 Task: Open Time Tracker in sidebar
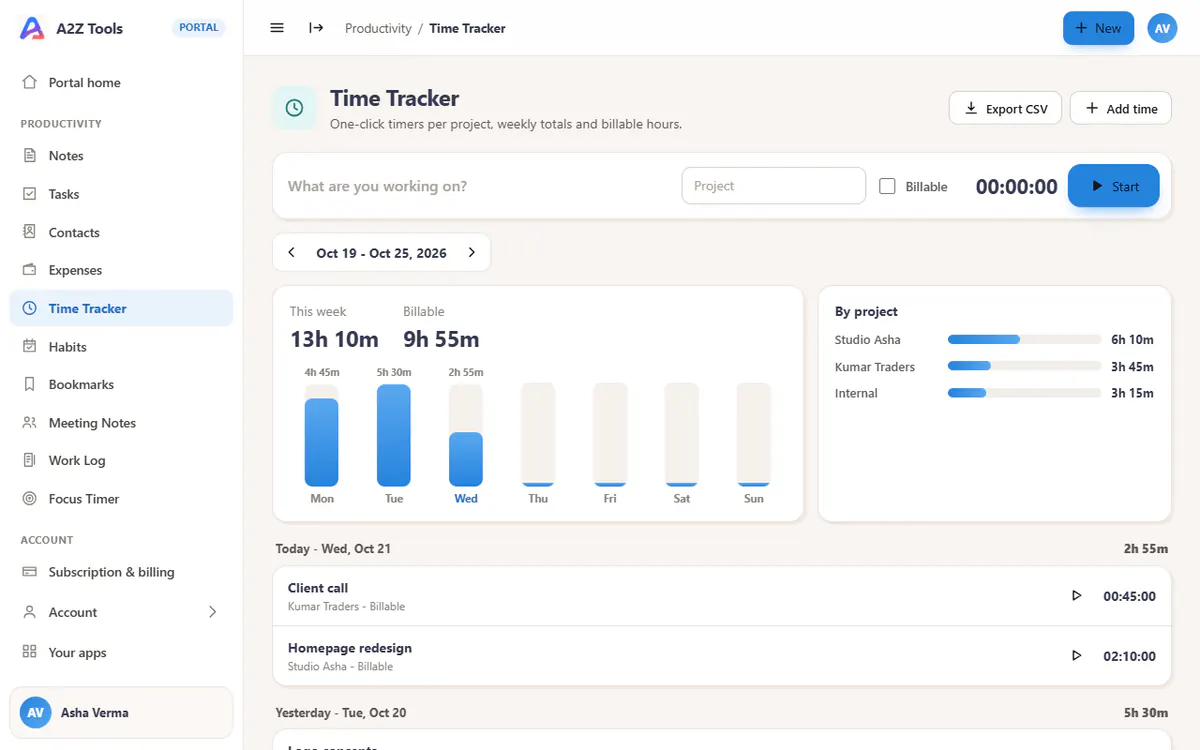click(x=121, y=308)
